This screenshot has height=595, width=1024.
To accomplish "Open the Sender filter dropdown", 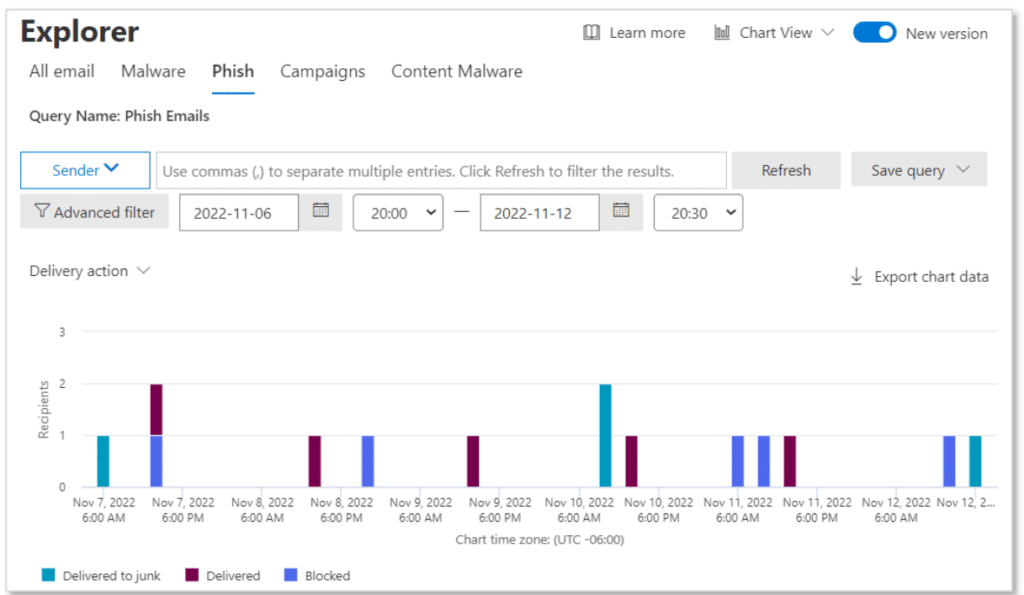I will [x=85, y=170].
